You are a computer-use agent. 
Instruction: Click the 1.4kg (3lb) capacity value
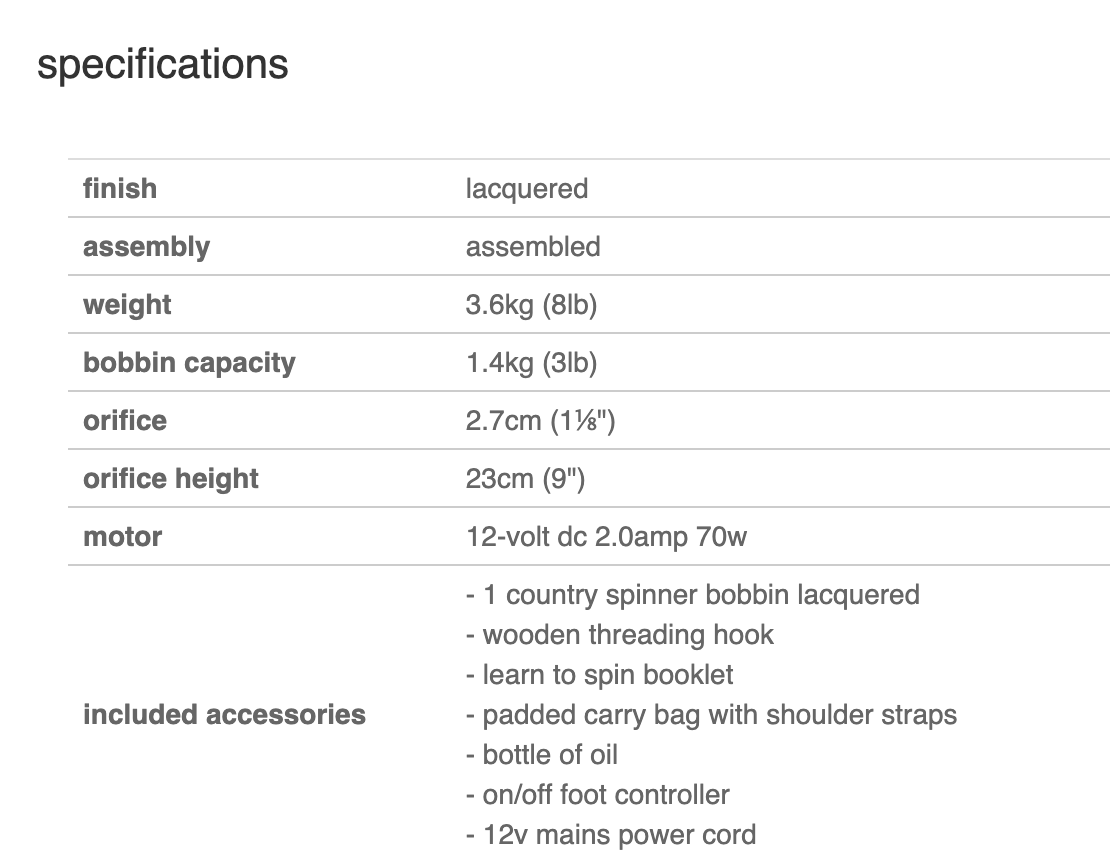point(530,362)
